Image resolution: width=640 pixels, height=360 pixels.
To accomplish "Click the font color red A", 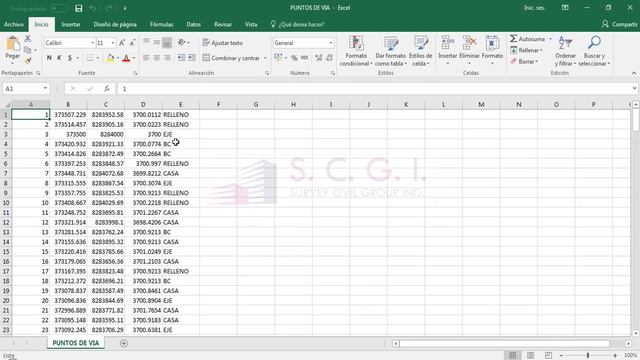I will (x=126, y=58).
